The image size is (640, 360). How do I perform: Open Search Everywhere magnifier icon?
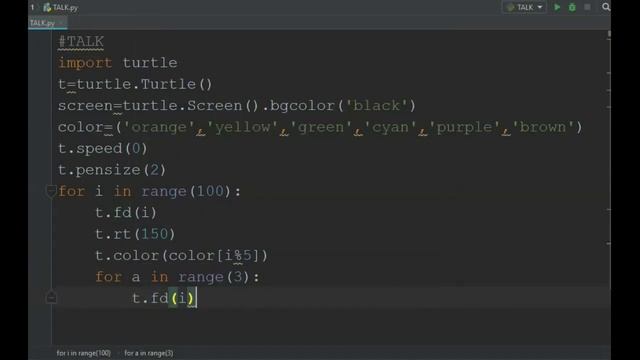(606, 7)
